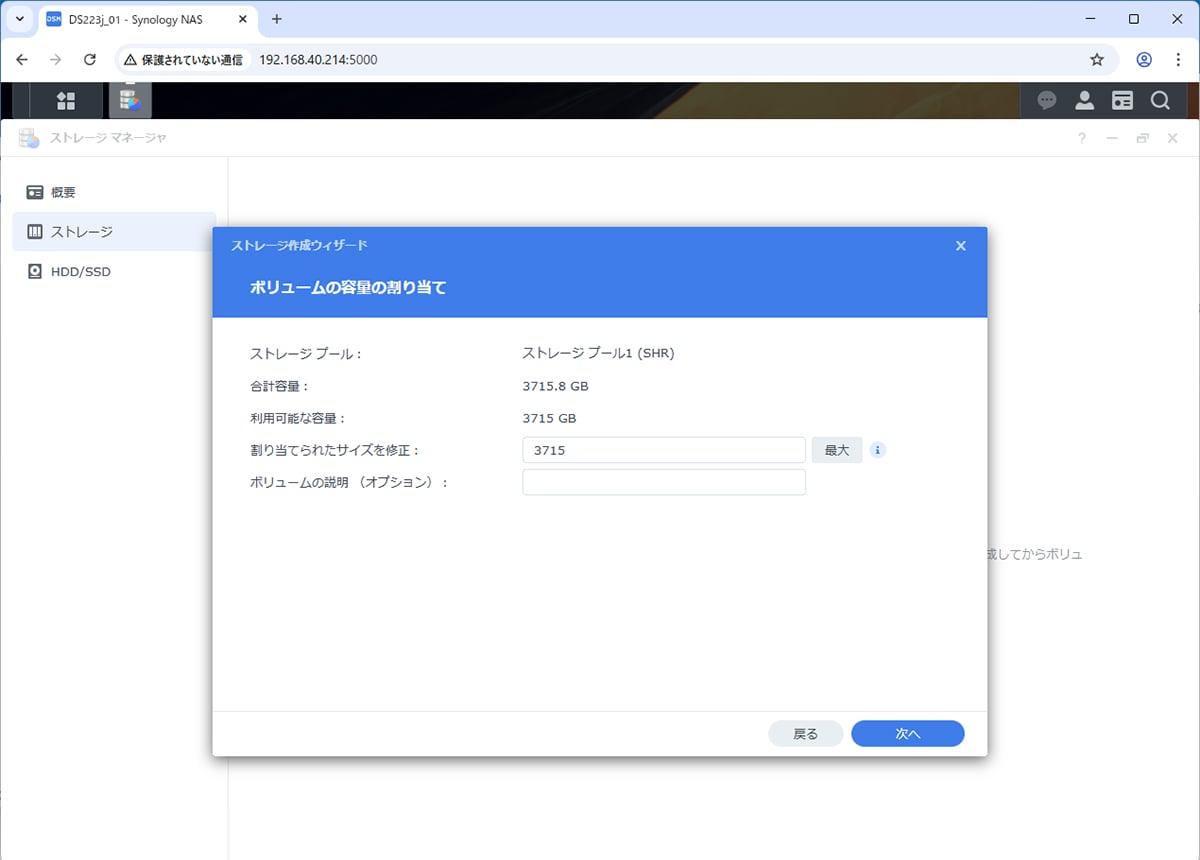Image resolution: width=1200 pixels, height=860 pixels.
Task: Open the DSM main menu grid icon
Action: [66, 100]
